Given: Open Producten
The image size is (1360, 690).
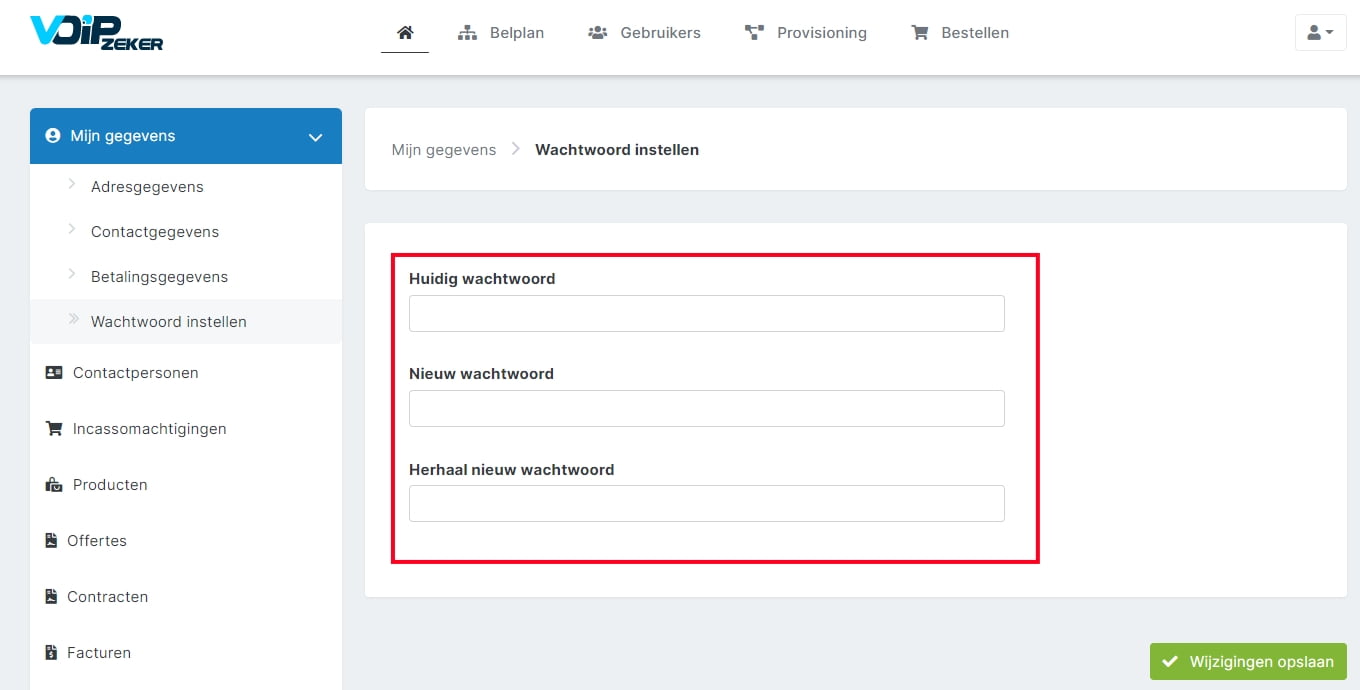Looking at the screenshot, I should (x=110, y=485).
